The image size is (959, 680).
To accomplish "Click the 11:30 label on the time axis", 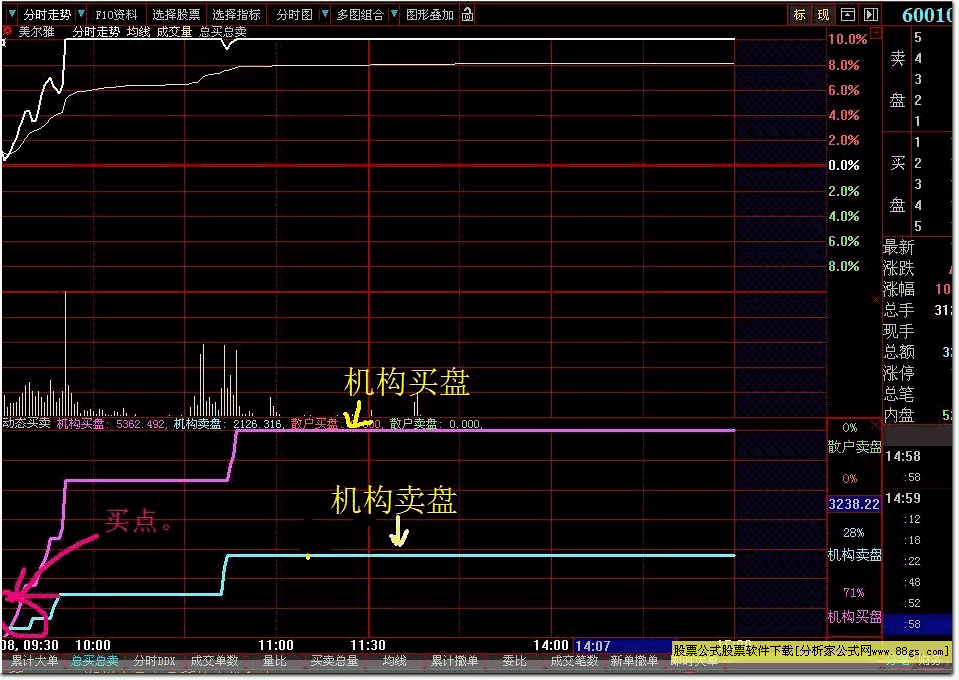I will pyautogui.click(x=368, y=645).
